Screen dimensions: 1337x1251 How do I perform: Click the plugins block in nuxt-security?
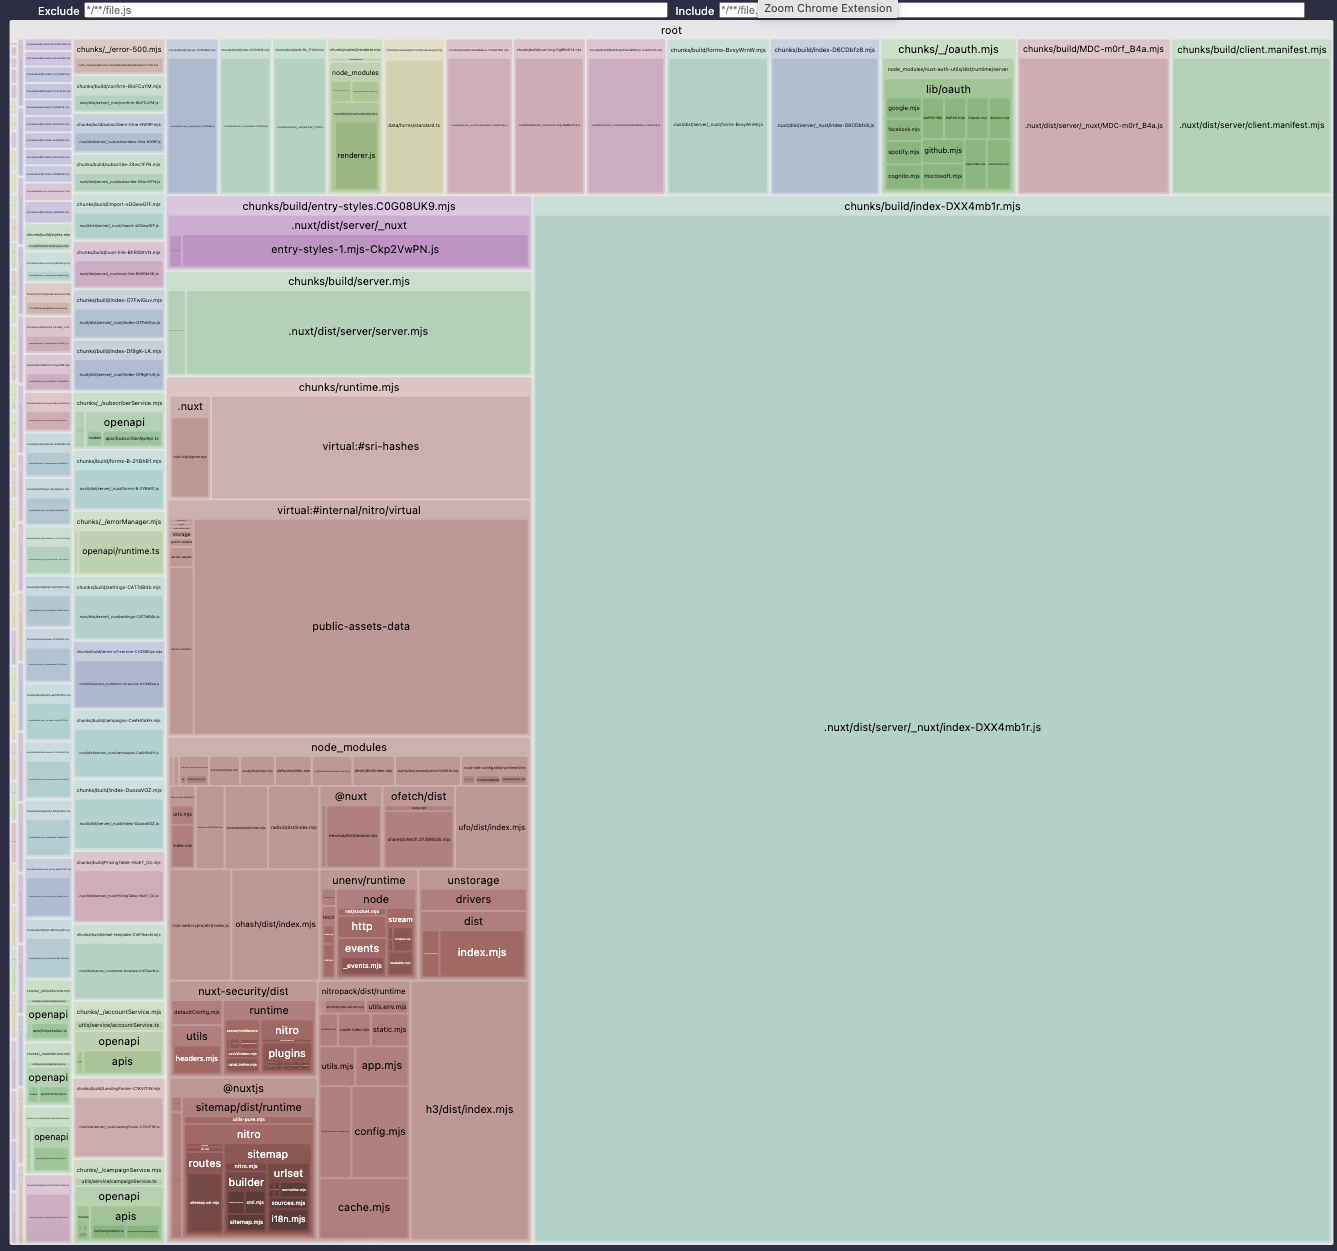[x=287, y=1053]
